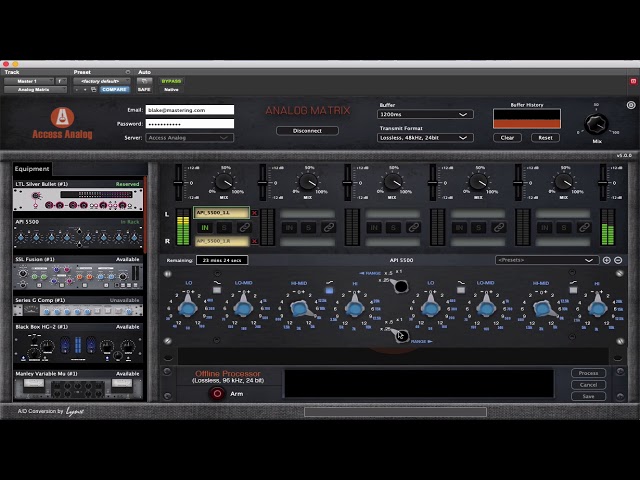Viewport: 640px width, 480px height.
Task: Click the settings gear icon at top right
Action: [x=631, y=105]
